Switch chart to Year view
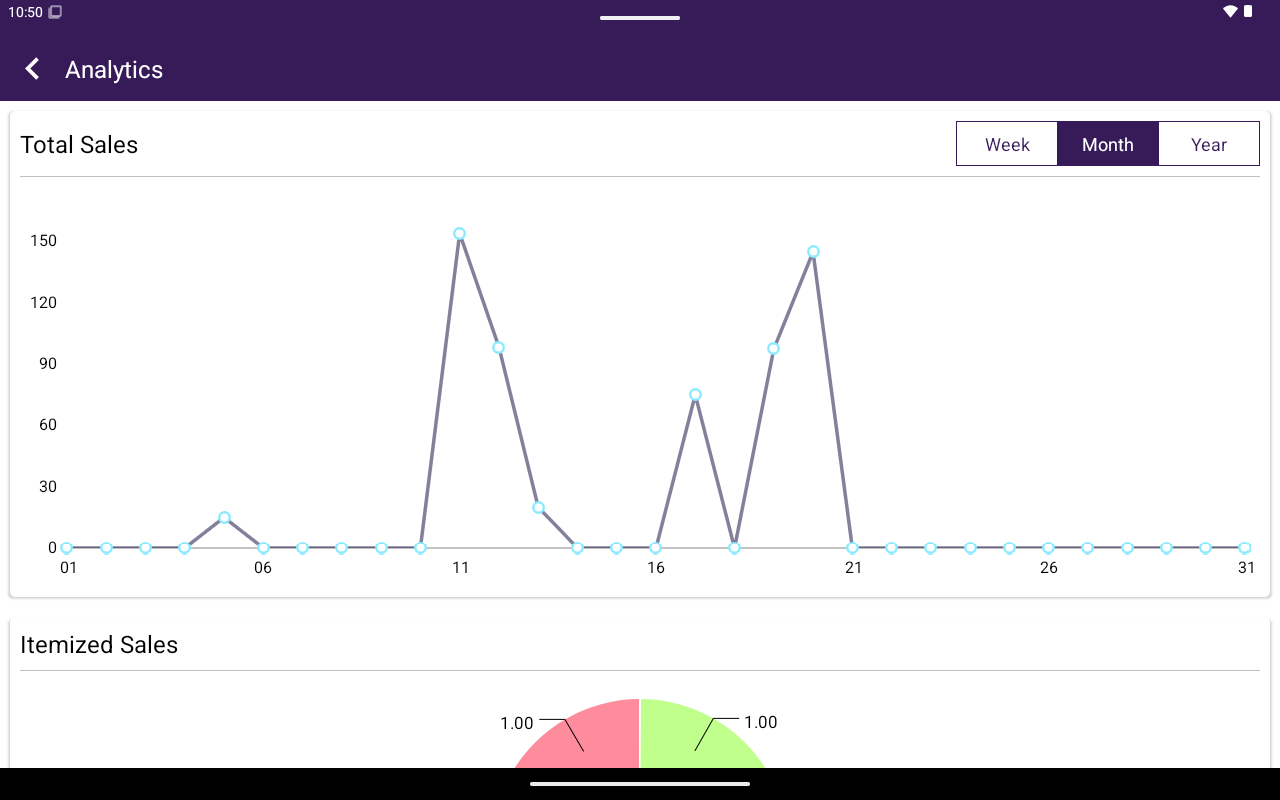This screenshot has height=800, width=1280. coord(1208,144)
